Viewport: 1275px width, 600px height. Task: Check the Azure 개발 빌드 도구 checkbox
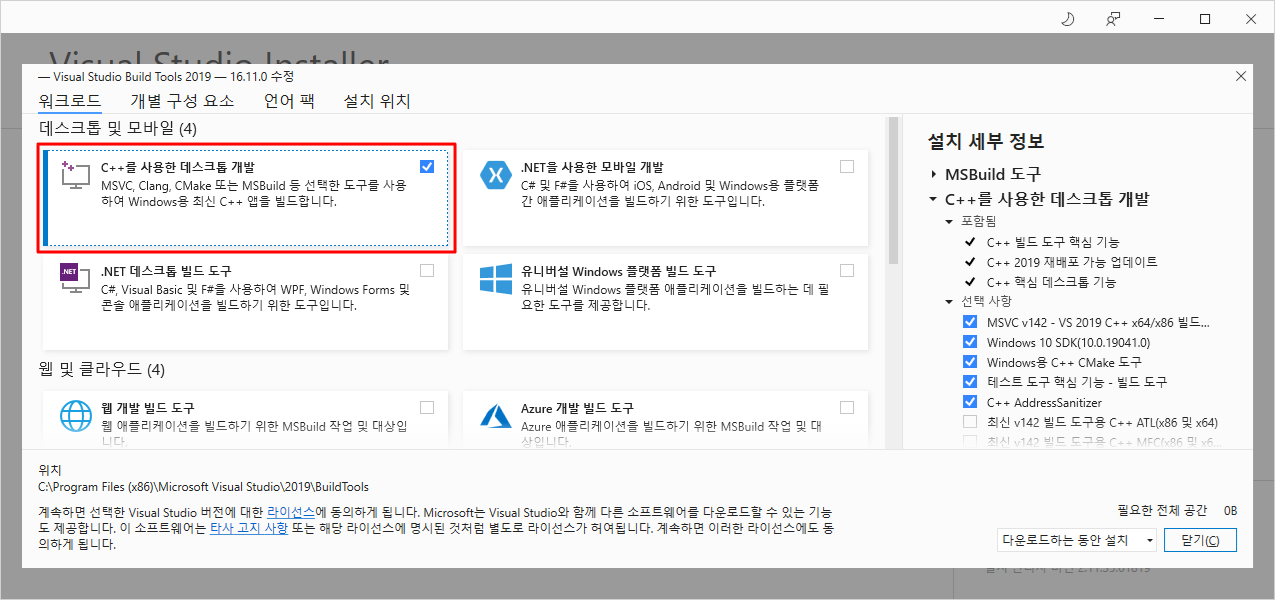tap(847, 407)
